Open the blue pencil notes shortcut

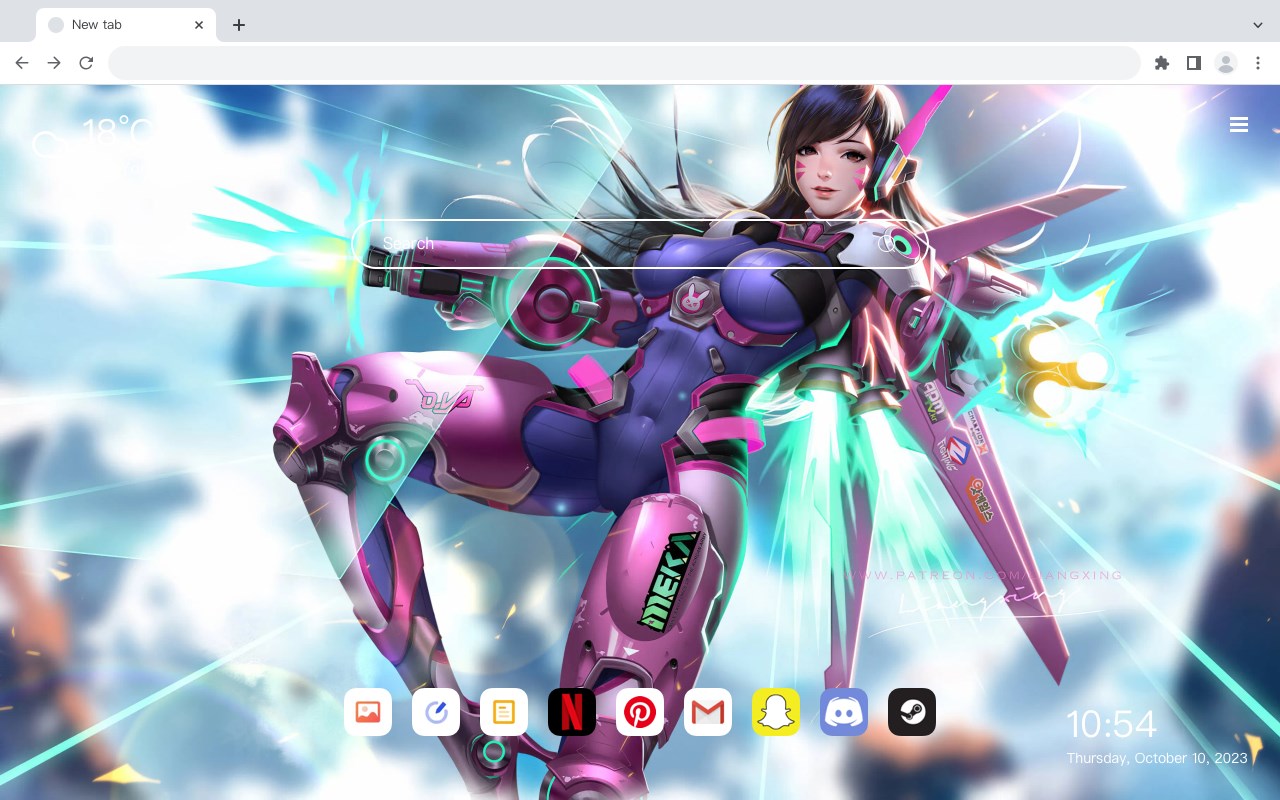436,712
